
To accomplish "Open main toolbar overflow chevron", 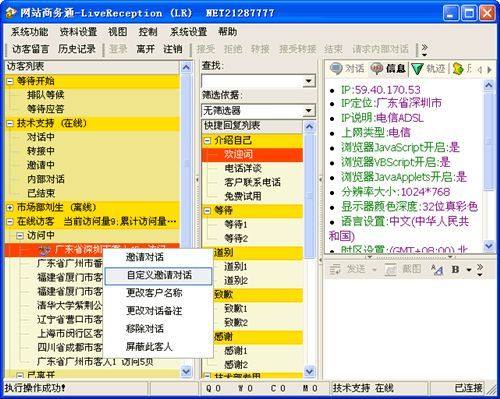I will (424, 49).
